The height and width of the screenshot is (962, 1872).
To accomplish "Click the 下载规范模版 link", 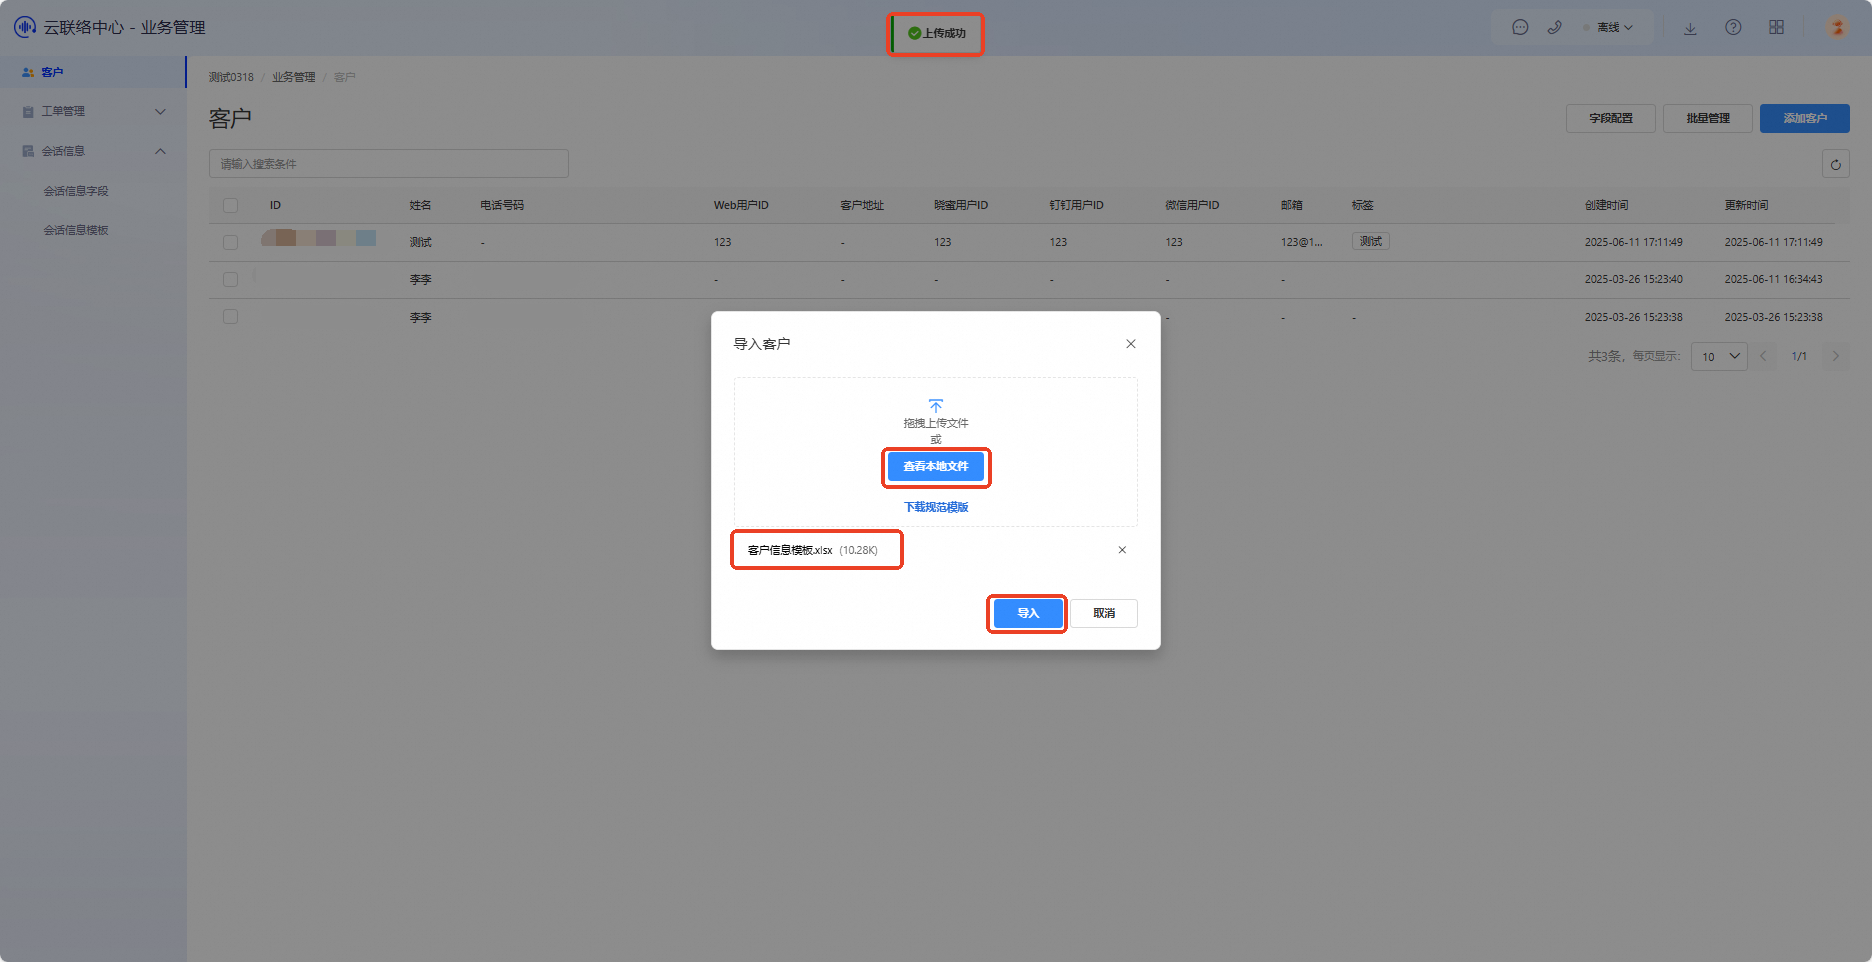I will (x=936, y=507).
